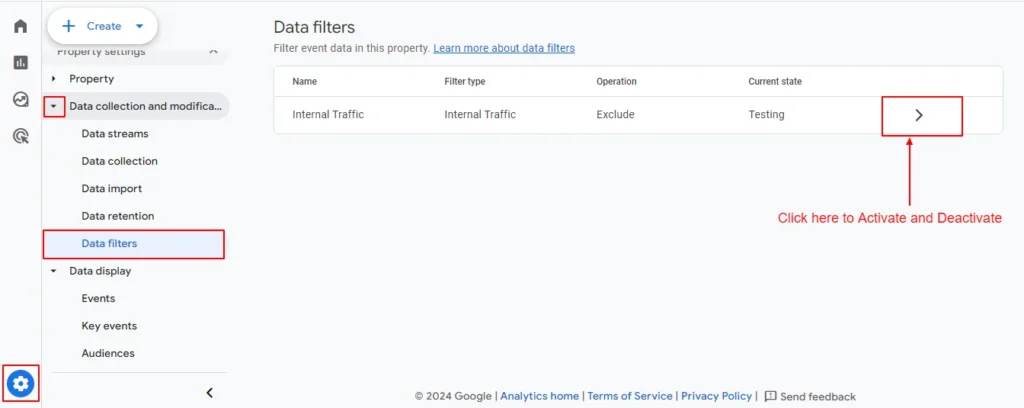The image size is (1024, 408).
Task: Click the Operation column header
Action: point(616,82)
